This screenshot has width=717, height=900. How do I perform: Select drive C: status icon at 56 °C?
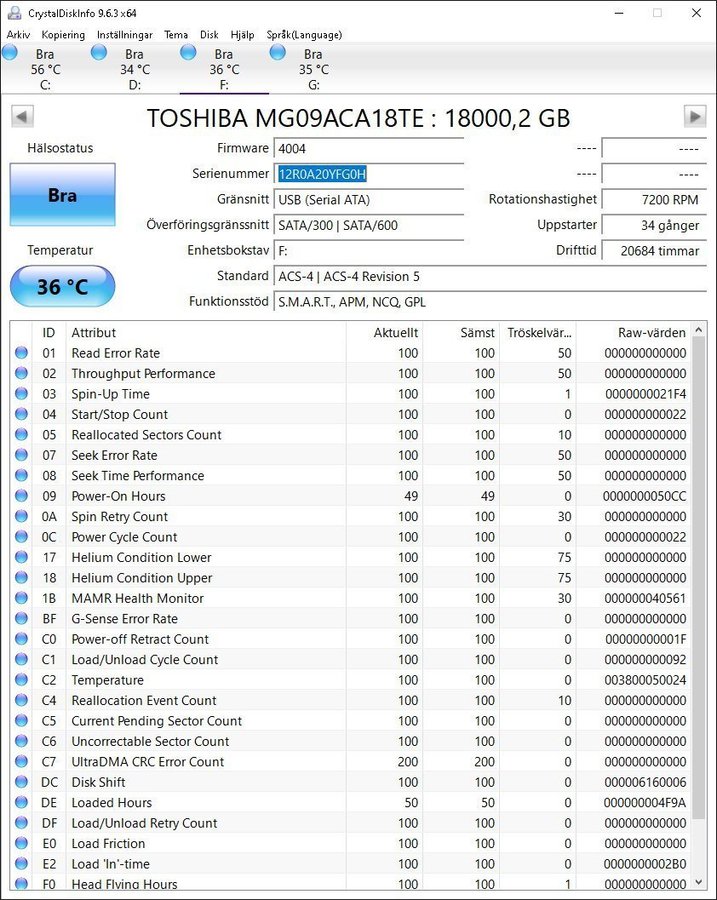pos(10,53)
